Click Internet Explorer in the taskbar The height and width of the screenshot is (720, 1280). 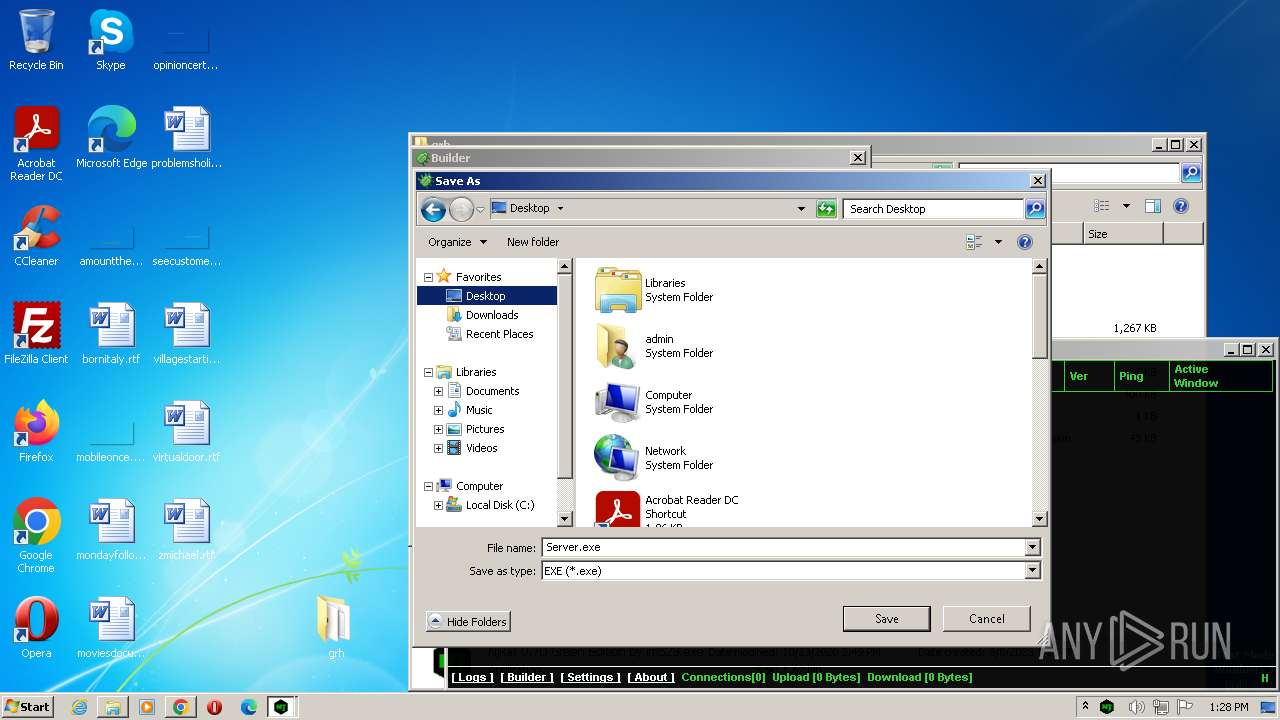(79, 707)
